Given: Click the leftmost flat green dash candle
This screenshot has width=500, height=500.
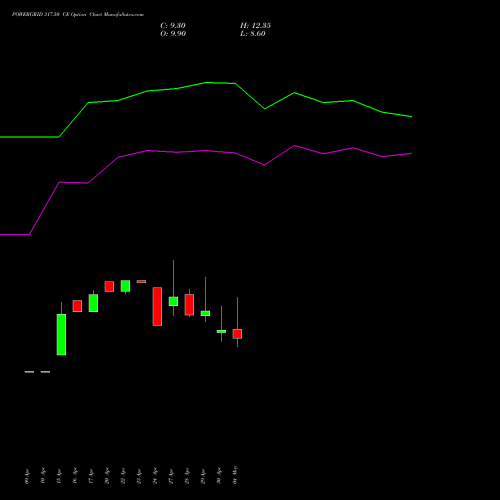Looking at the screenshot, I should [x=29, y=372].
